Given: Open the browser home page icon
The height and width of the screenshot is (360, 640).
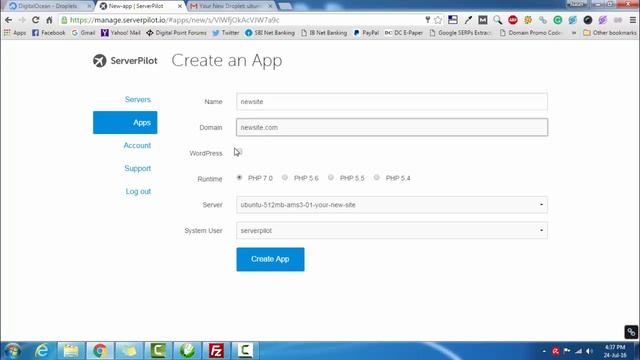Looking at the screenshot, I should [49, 20].
